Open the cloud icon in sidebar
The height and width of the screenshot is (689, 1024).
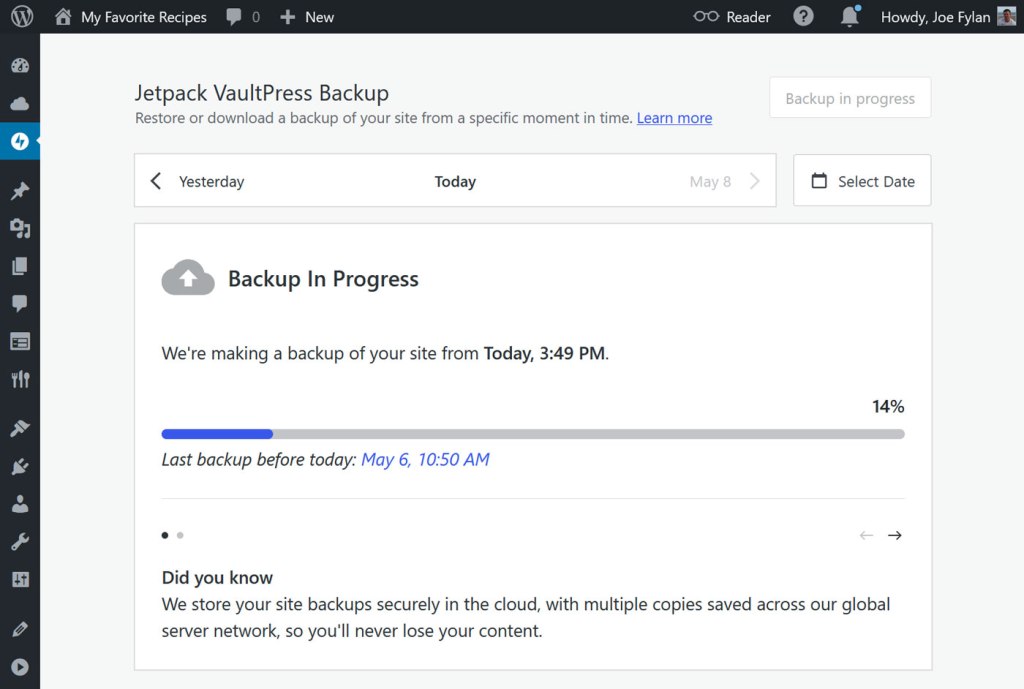[x=20, y=103]
